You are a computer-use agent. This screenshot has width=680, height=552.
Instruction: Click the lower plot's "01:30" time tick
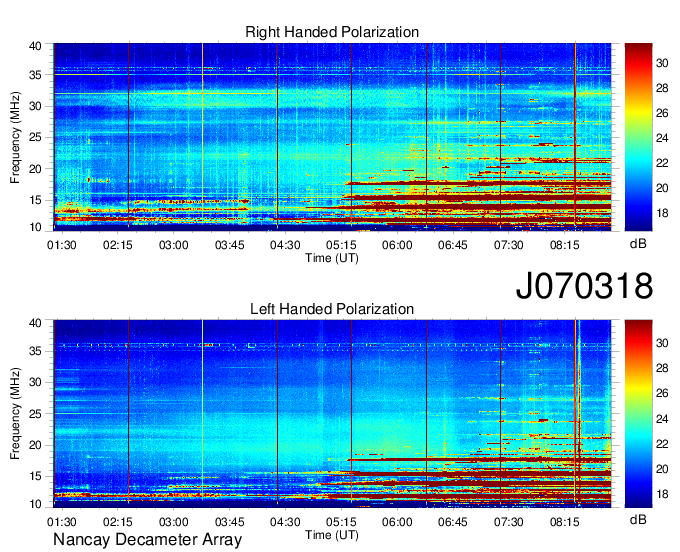[x=62, y=522]
